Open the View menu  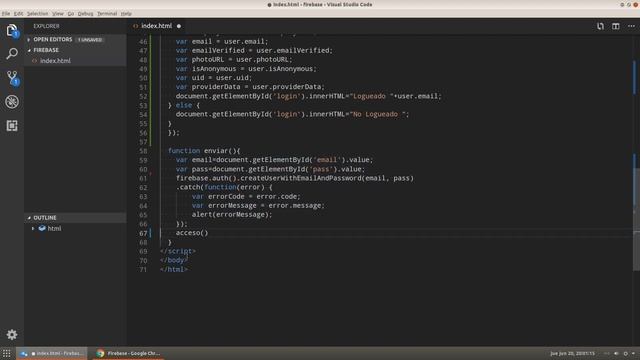58,13
